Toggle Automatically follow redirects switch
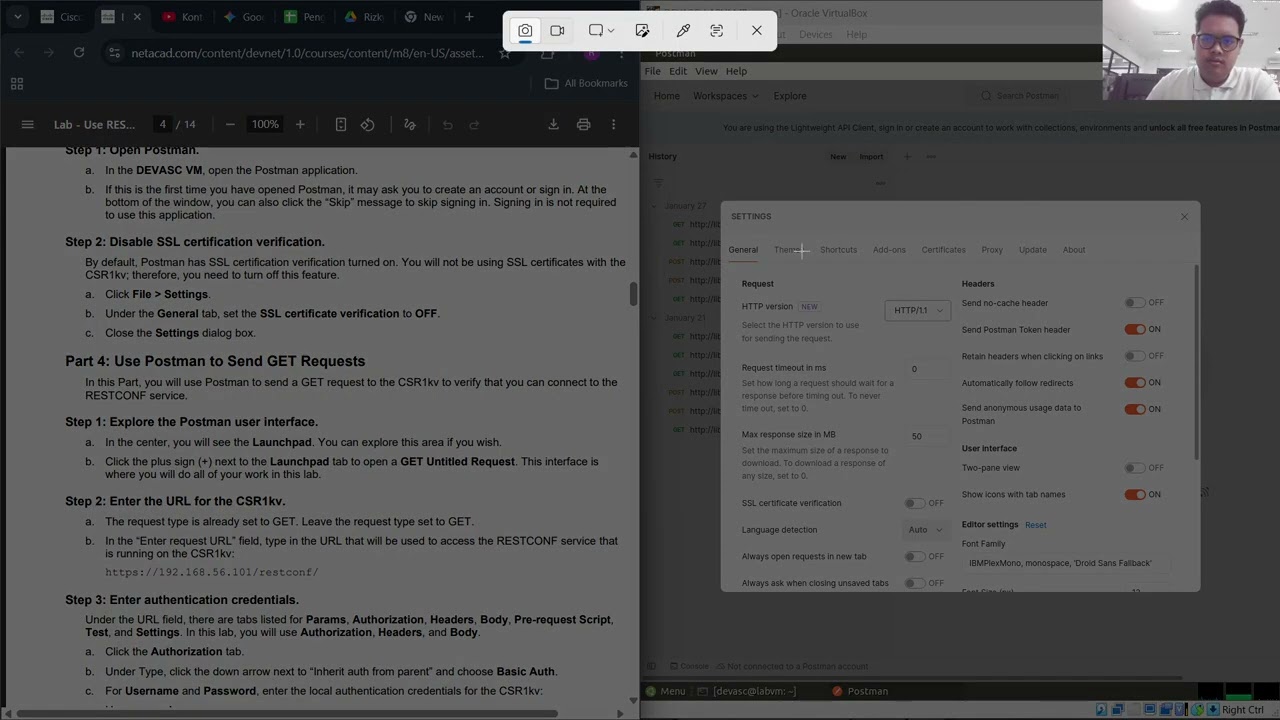The image size is (1280, 720). [1134, 383]
